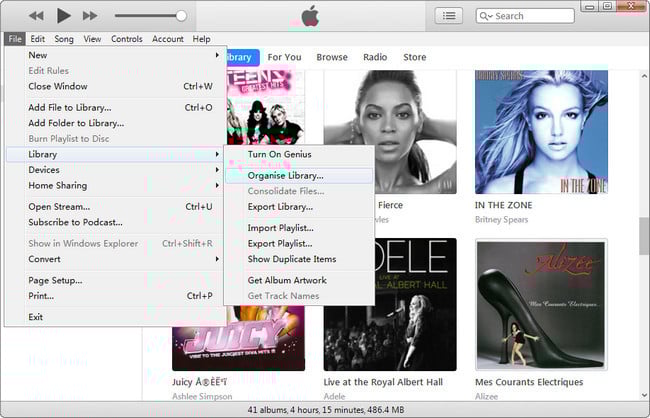
Task: Expand the Library submenu item
Action: [115, 154]
